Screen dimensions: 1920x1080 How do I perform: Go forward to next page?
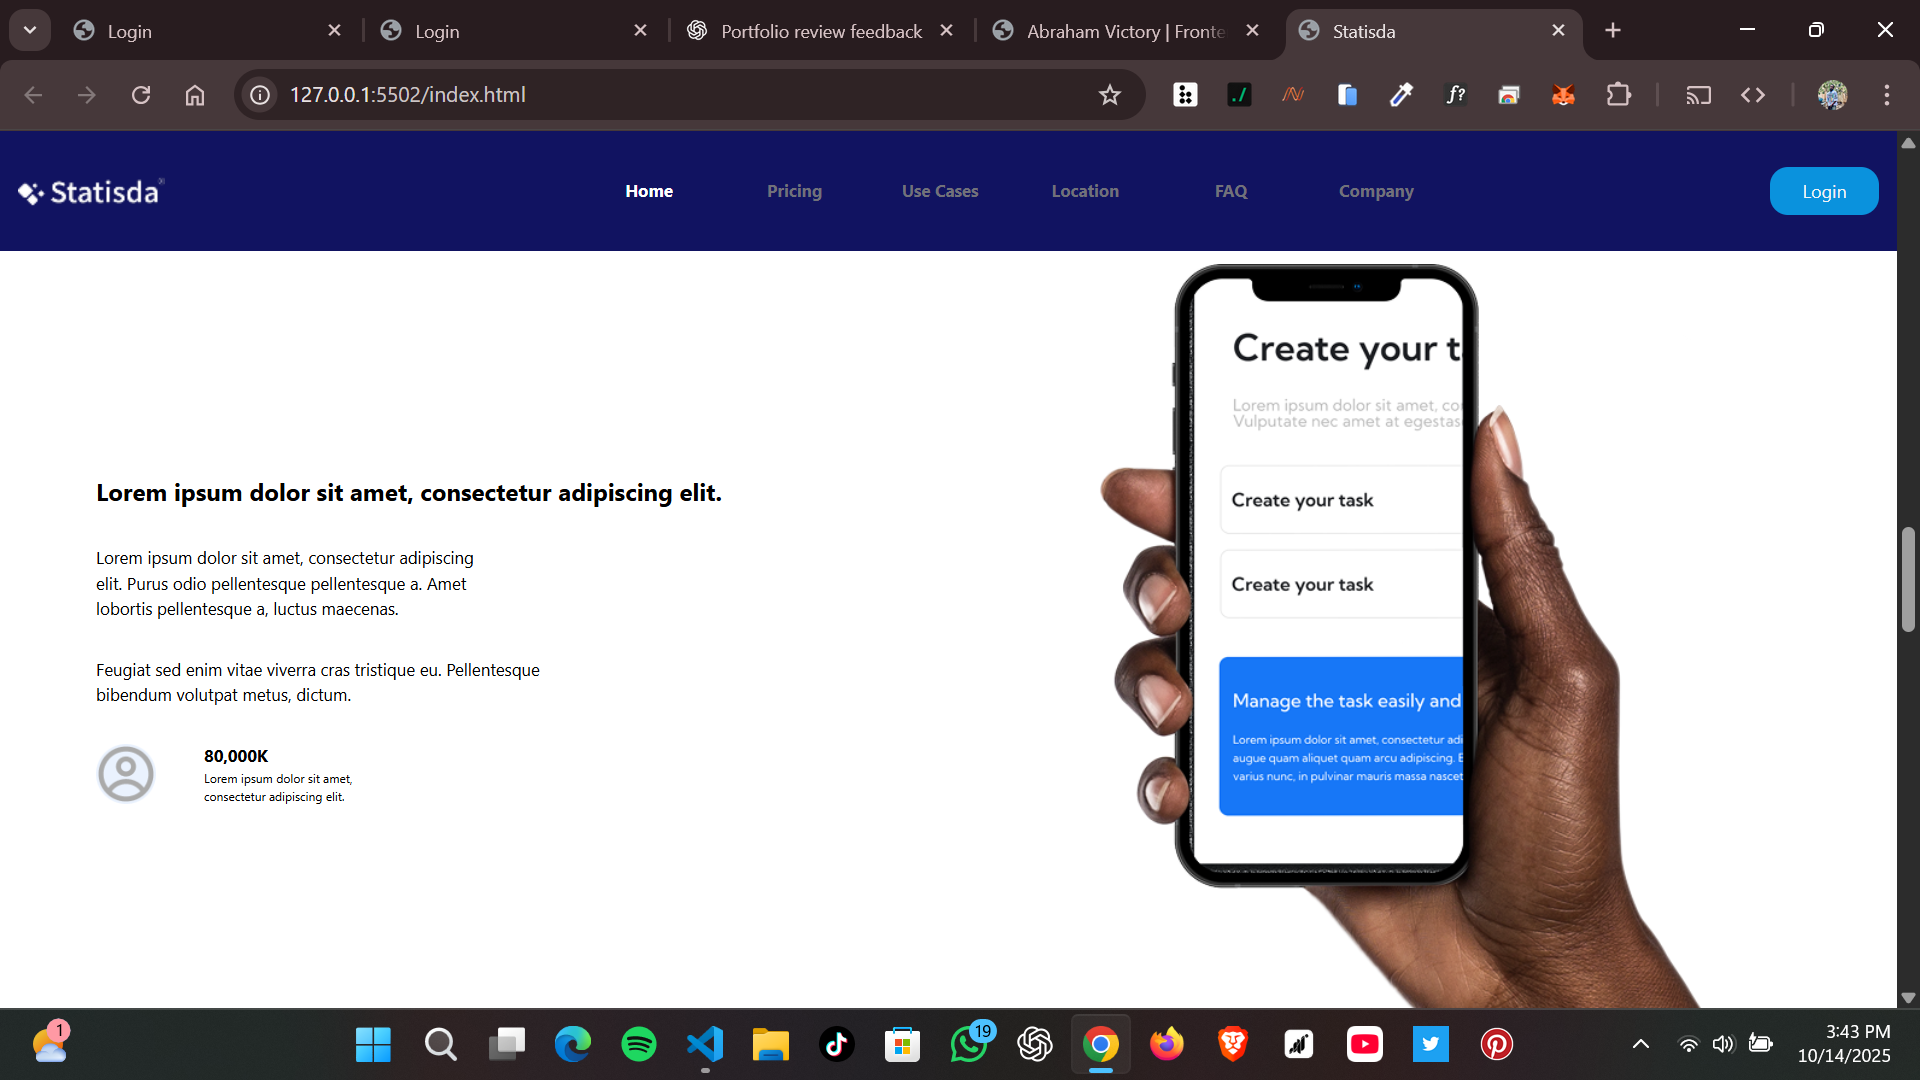tap(87, 95)
